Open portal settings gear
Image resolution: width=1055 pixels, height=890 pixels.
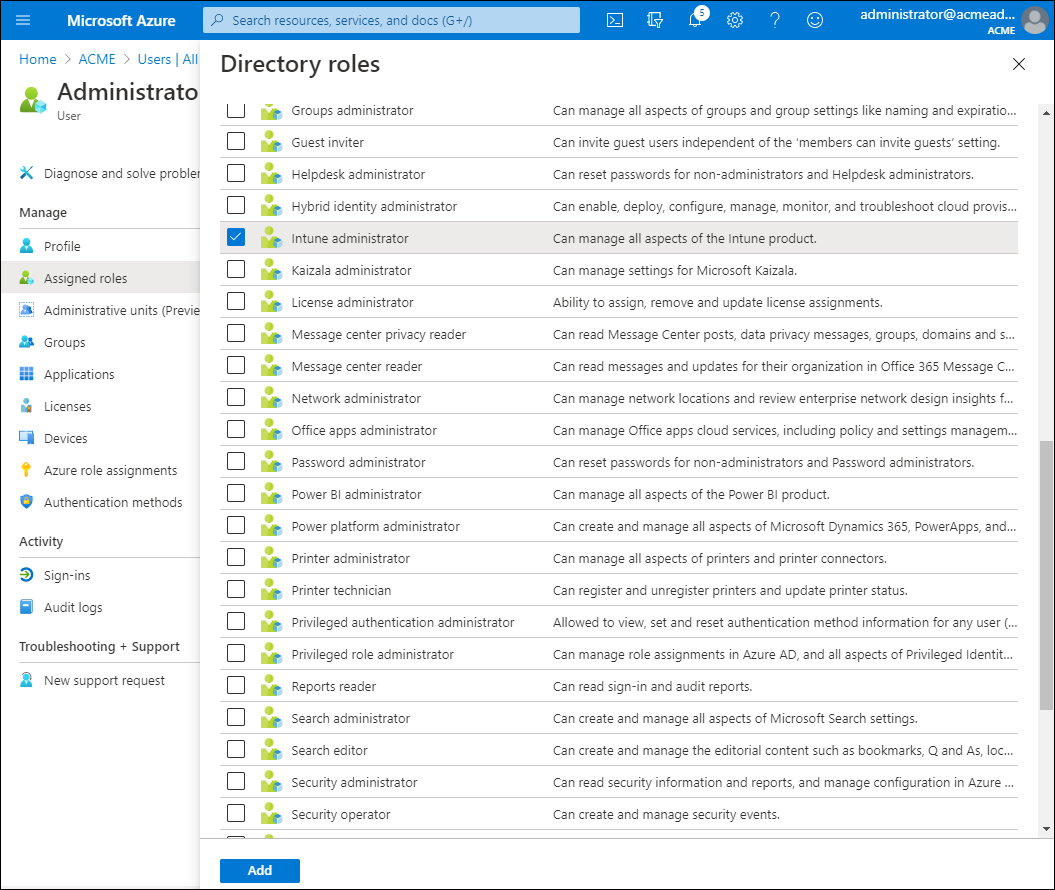click(735, 20)
